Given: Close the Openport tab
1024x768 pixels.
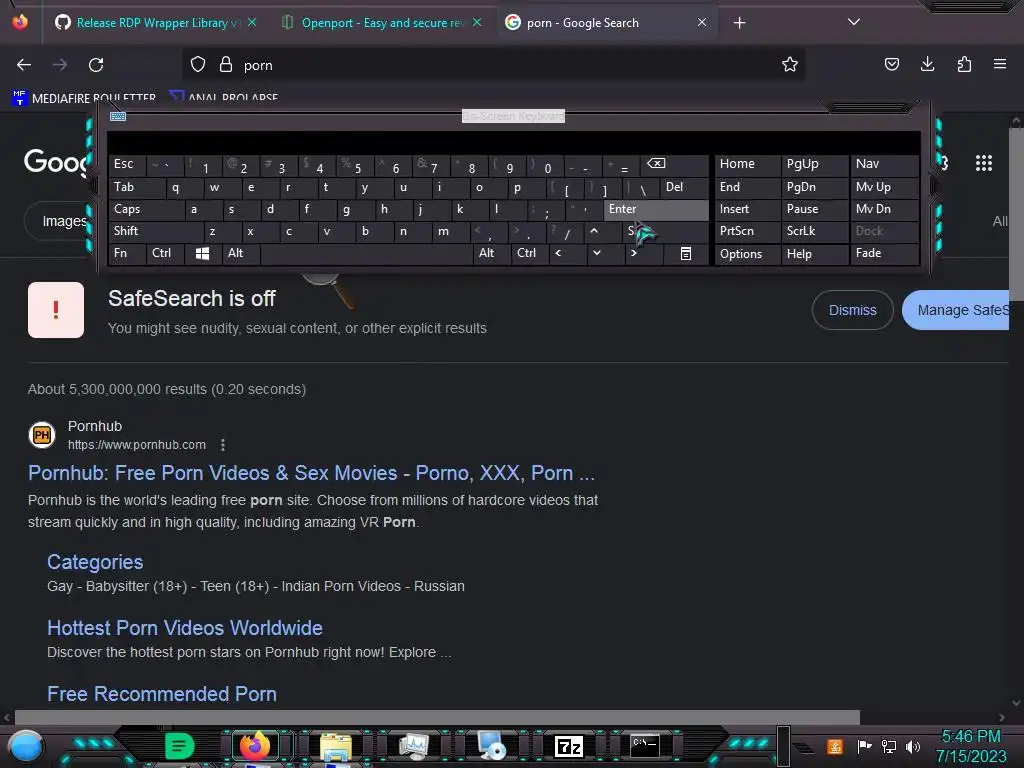Looking at the screenshot, I should tap(477, 22).
